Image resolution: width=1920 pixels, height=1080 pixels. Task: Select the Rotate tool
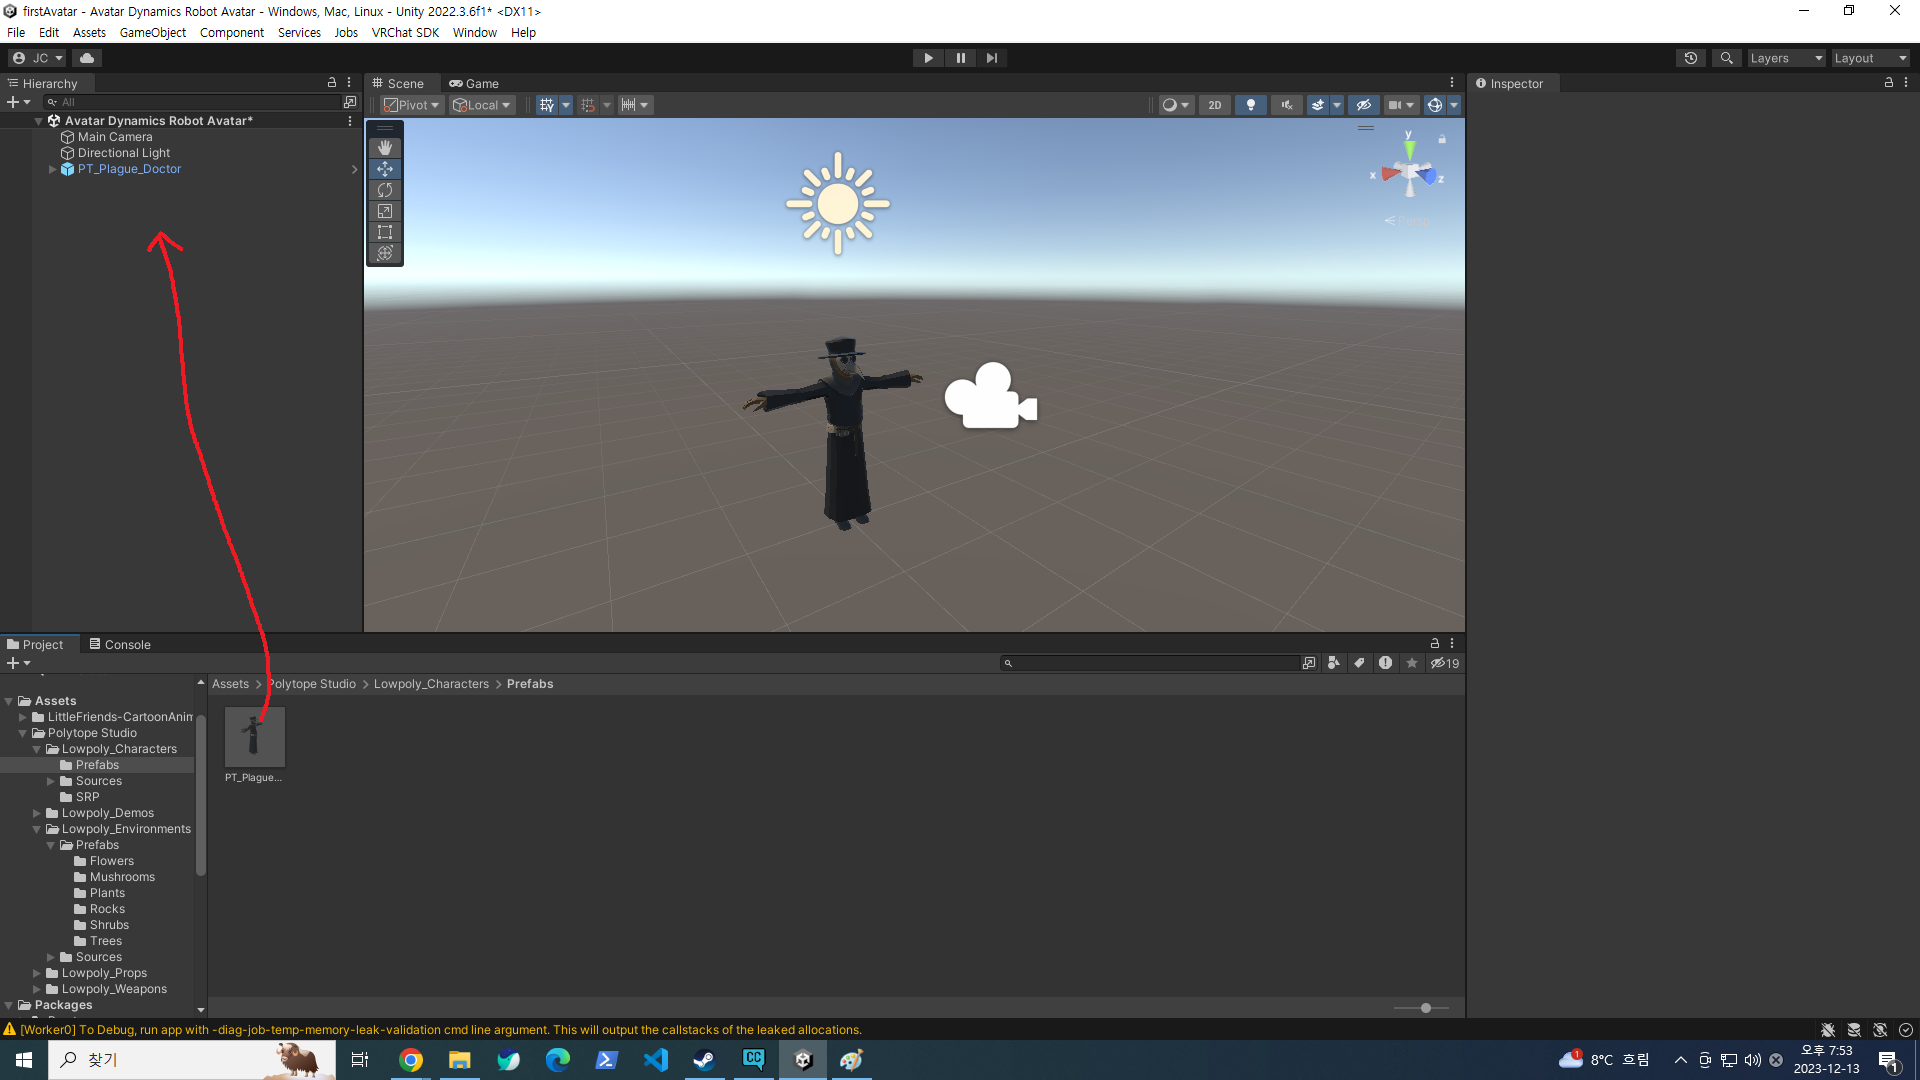tap(385, 190)
